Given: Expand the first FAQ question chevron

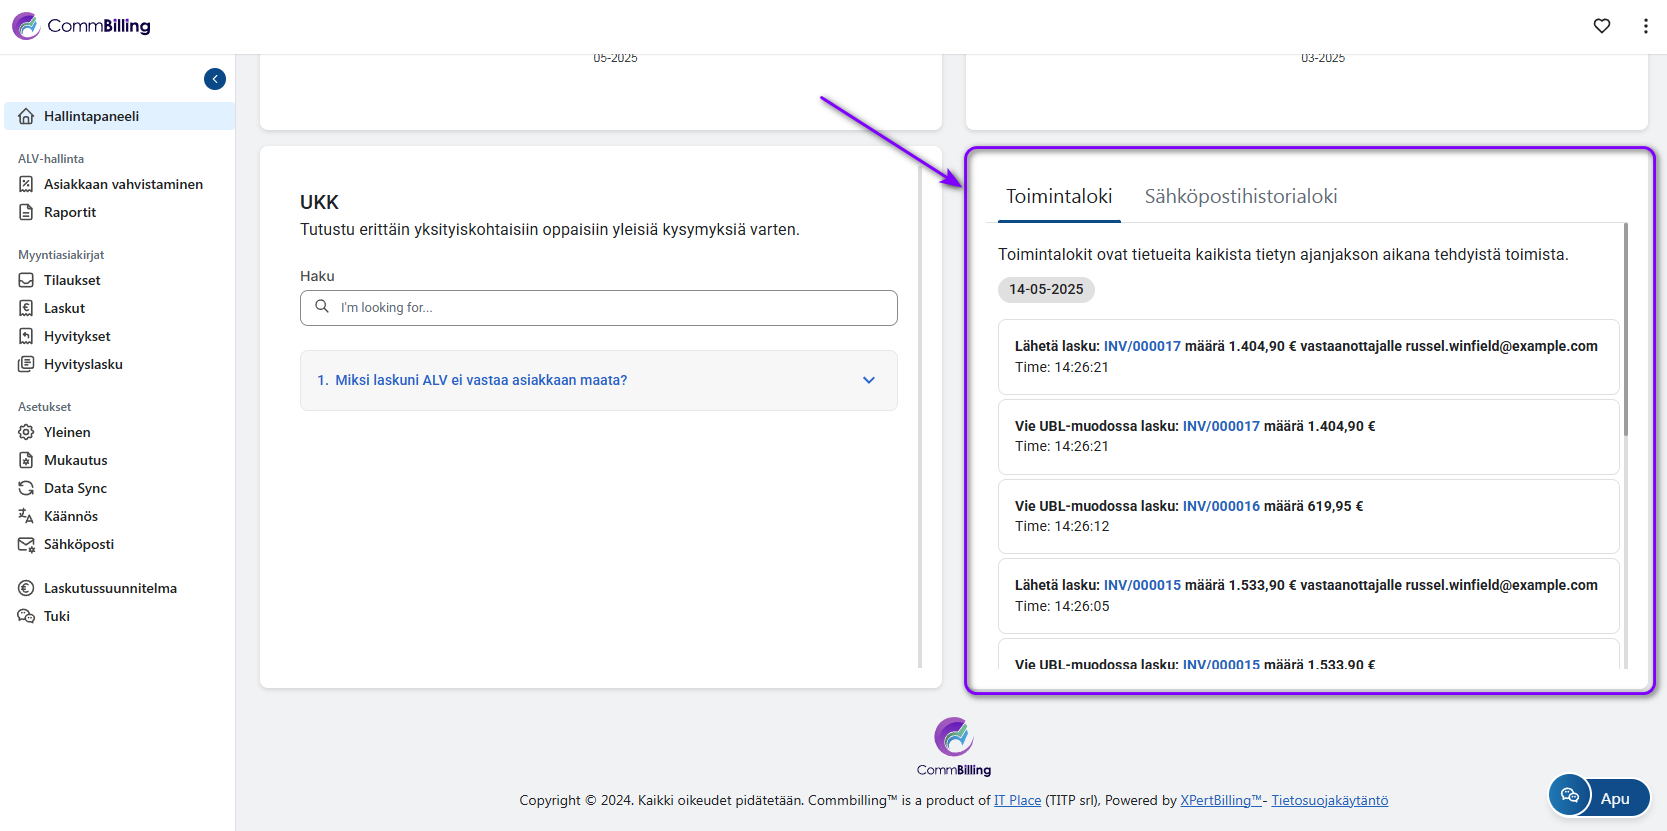Looking at the screenshot, I should [869, 380].
